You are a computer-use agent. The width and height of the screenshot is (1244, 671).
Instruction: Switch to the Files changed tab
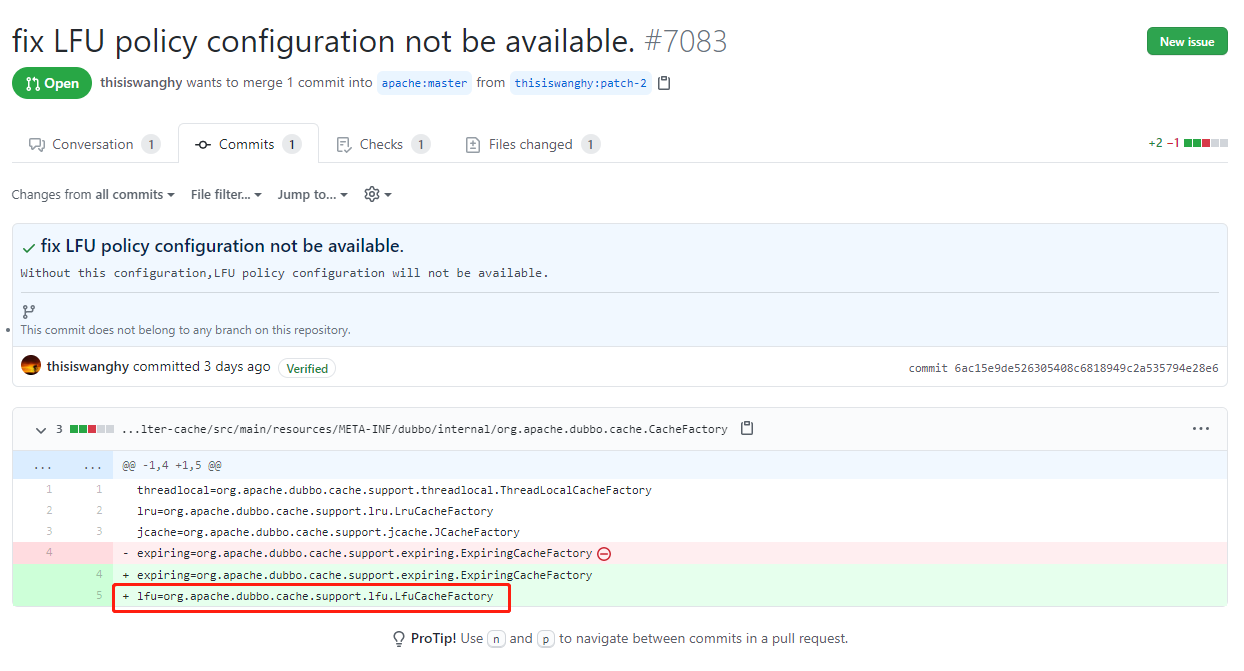(532, 144)
